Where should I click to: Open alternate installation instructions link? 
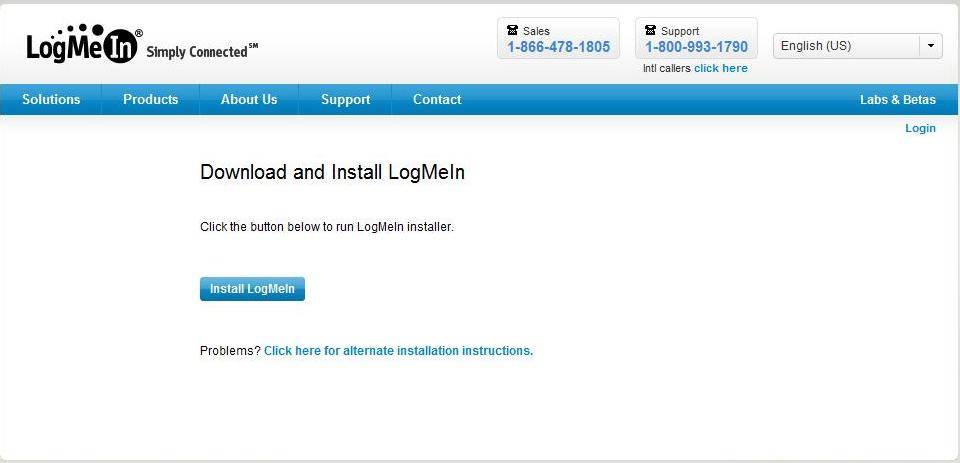point(399,351)
